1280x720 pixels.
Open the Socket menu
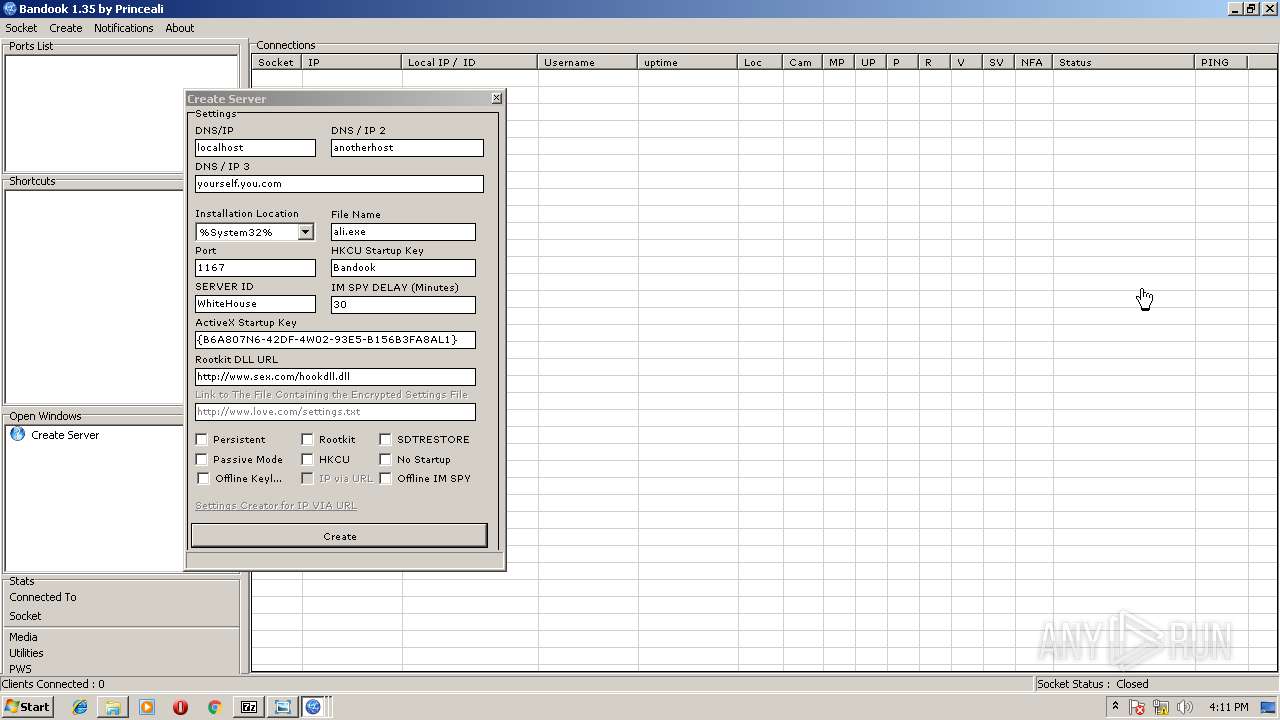(21, 28)
